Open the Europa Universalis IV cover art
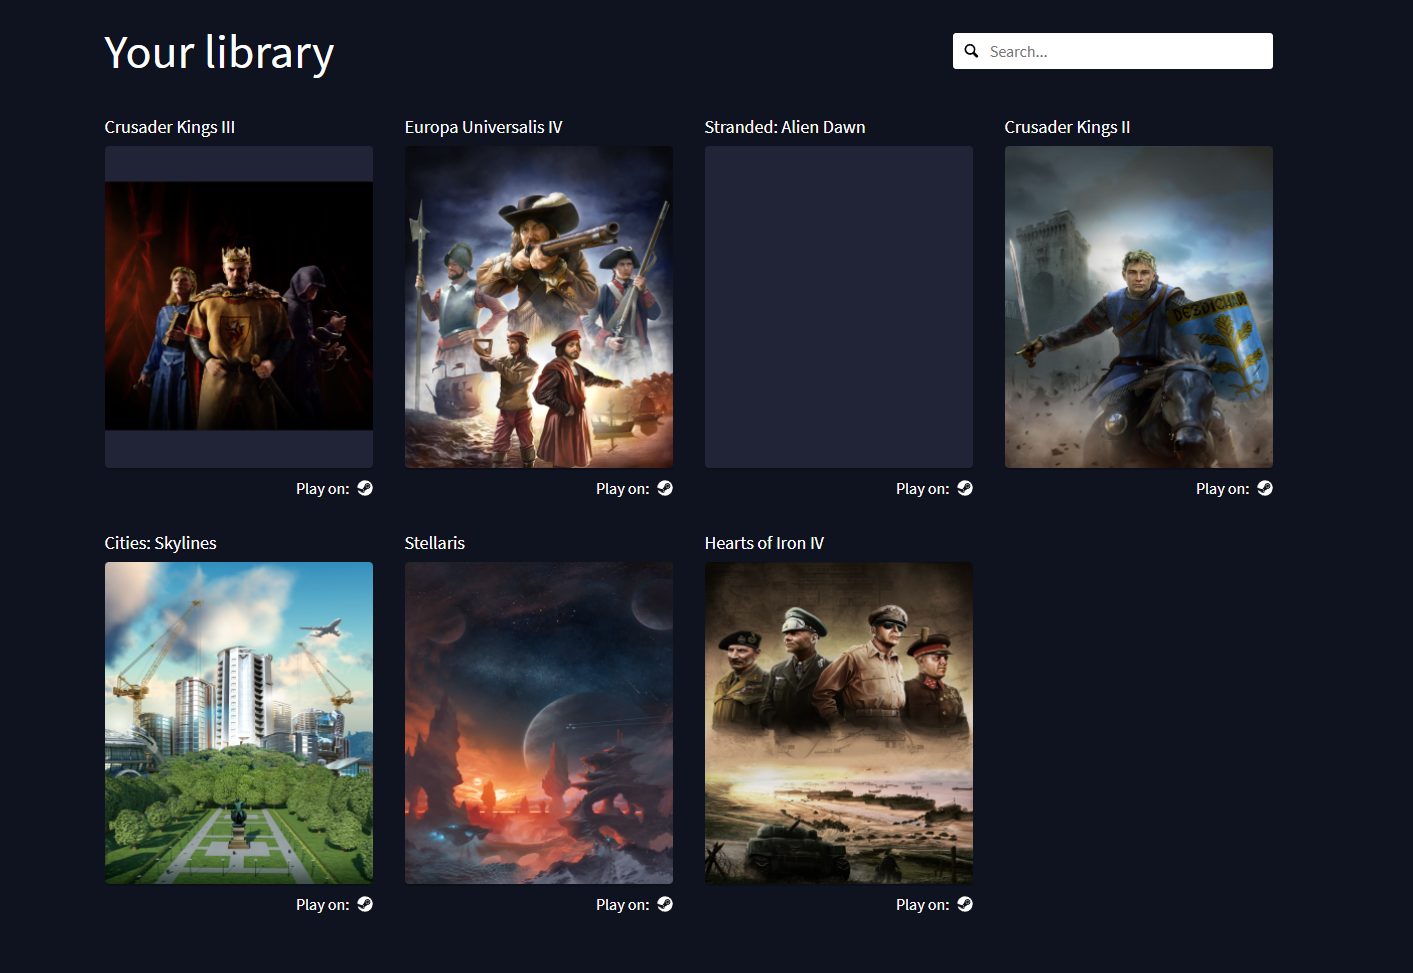This screenshot has width=1413, height=973. pyautogui.click(x=539, y=307)
